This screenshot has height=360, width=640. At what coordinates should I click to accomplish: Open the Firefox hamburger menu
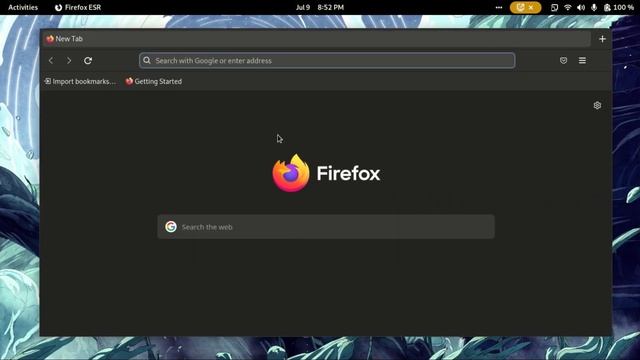[x=582, y=60]
